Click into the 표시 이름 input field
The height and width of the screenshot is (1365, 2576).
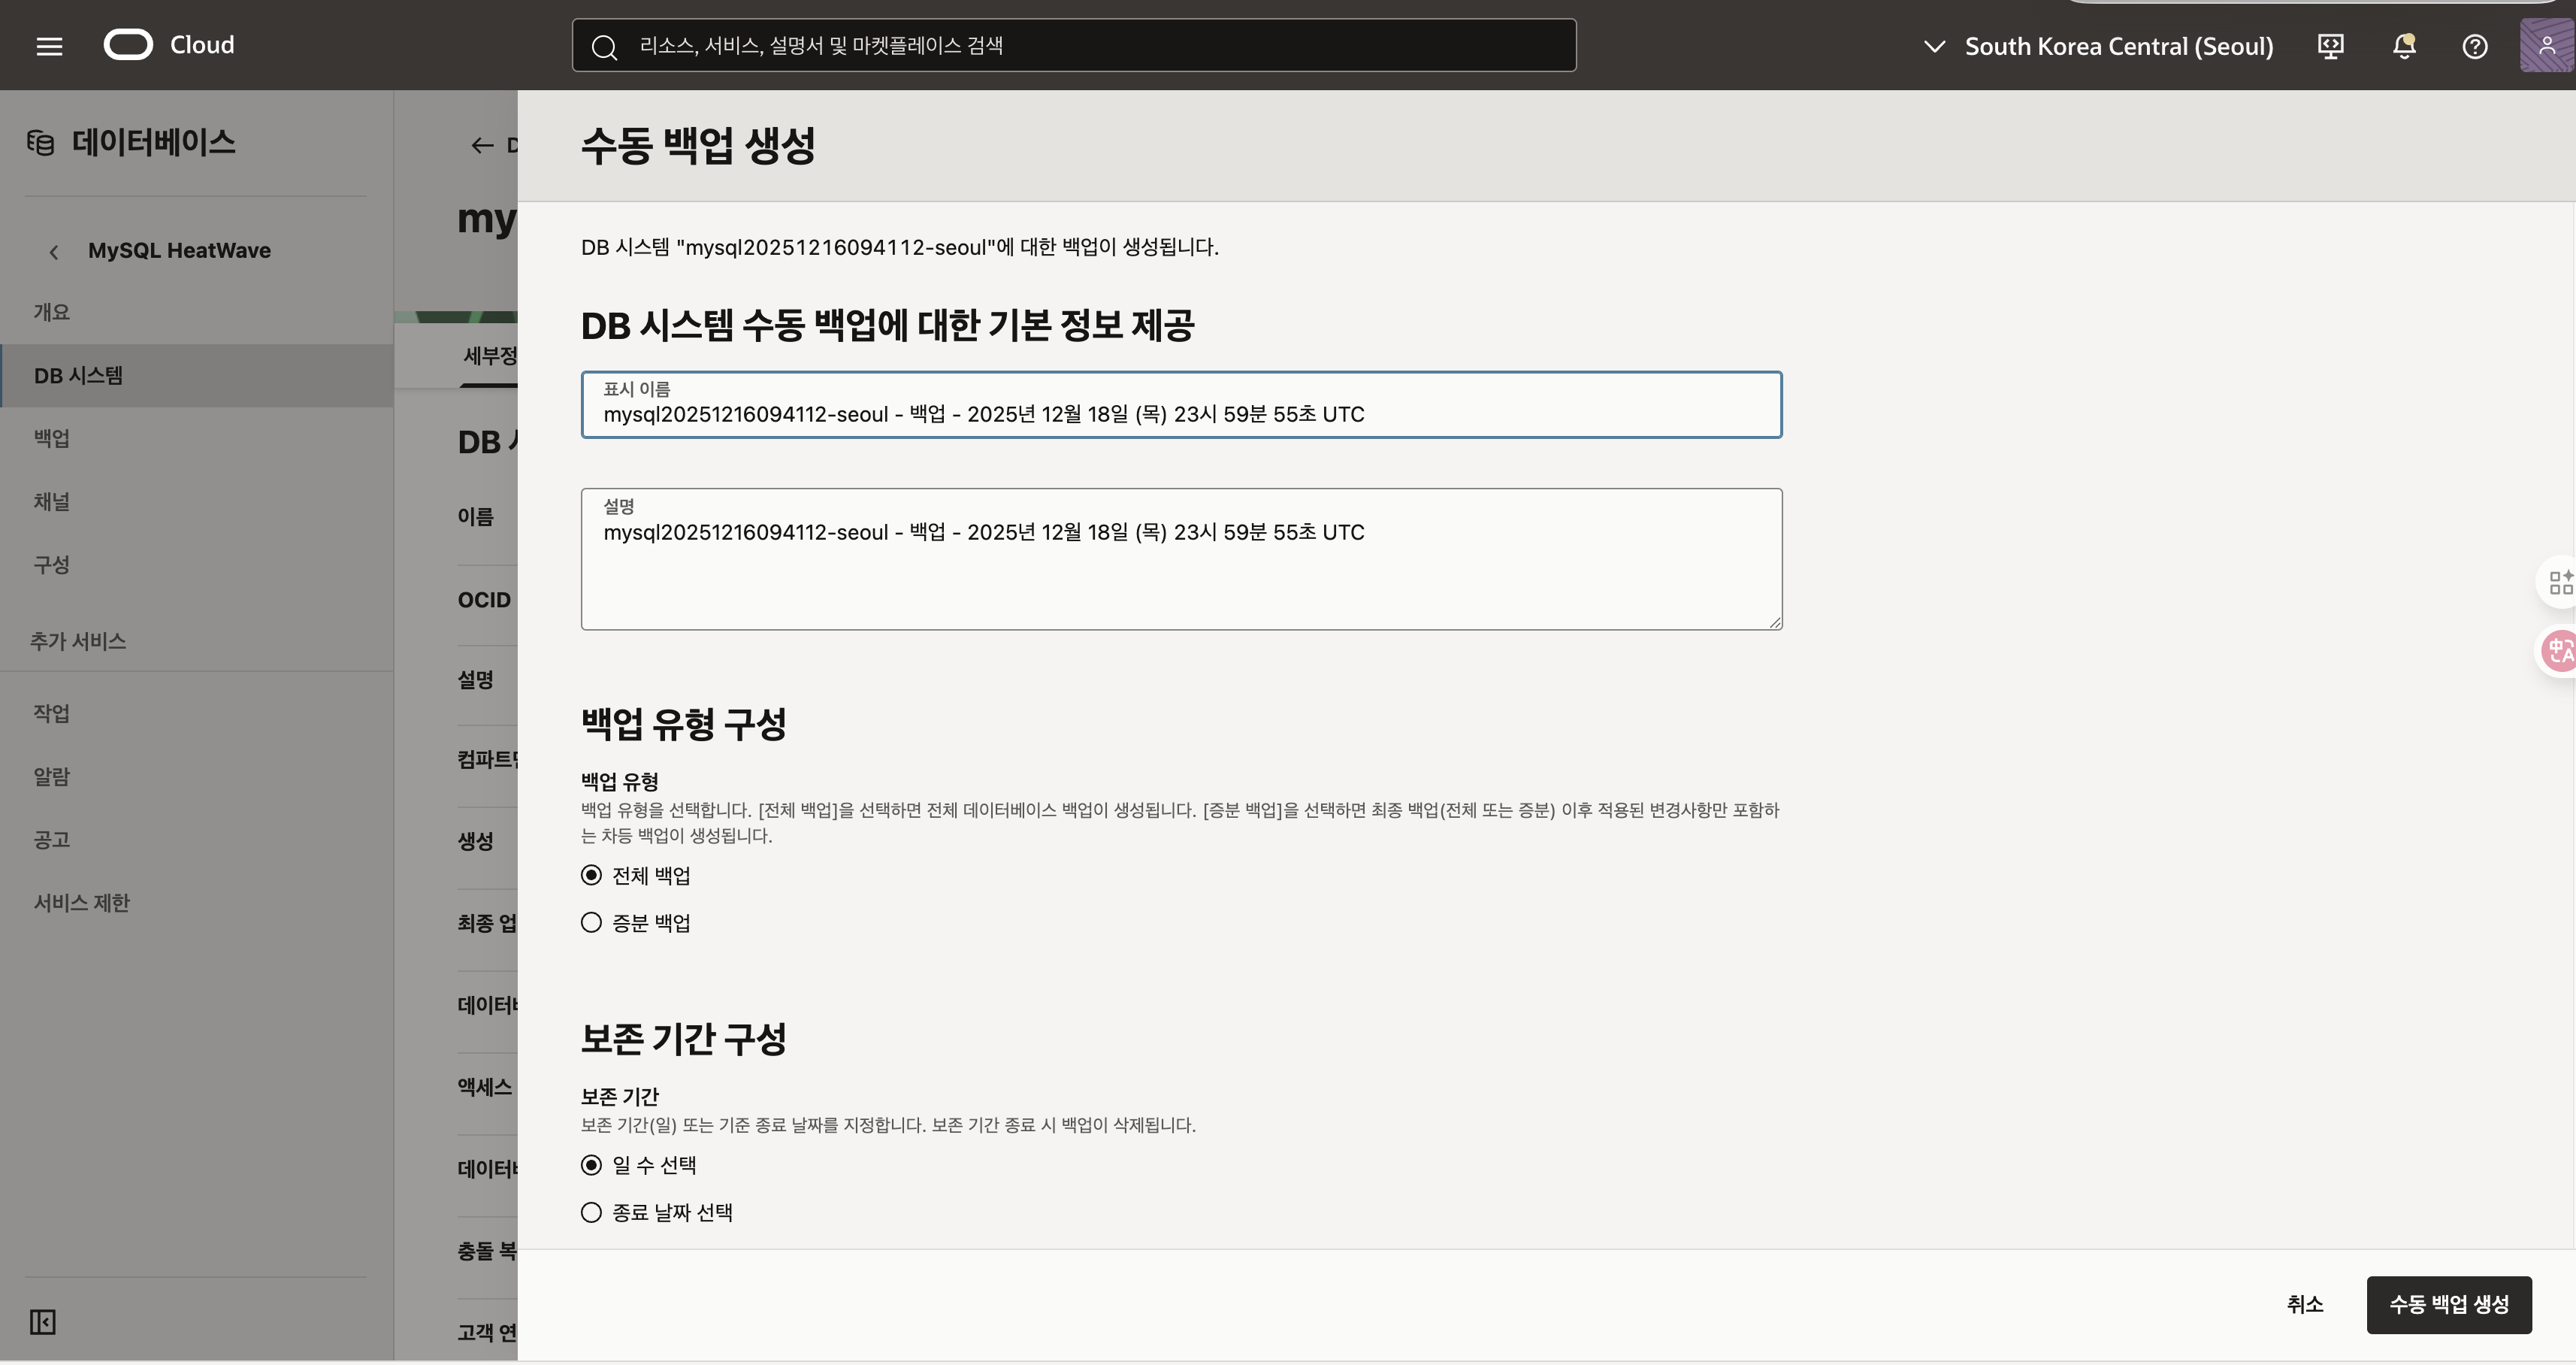click(1180, 414)
